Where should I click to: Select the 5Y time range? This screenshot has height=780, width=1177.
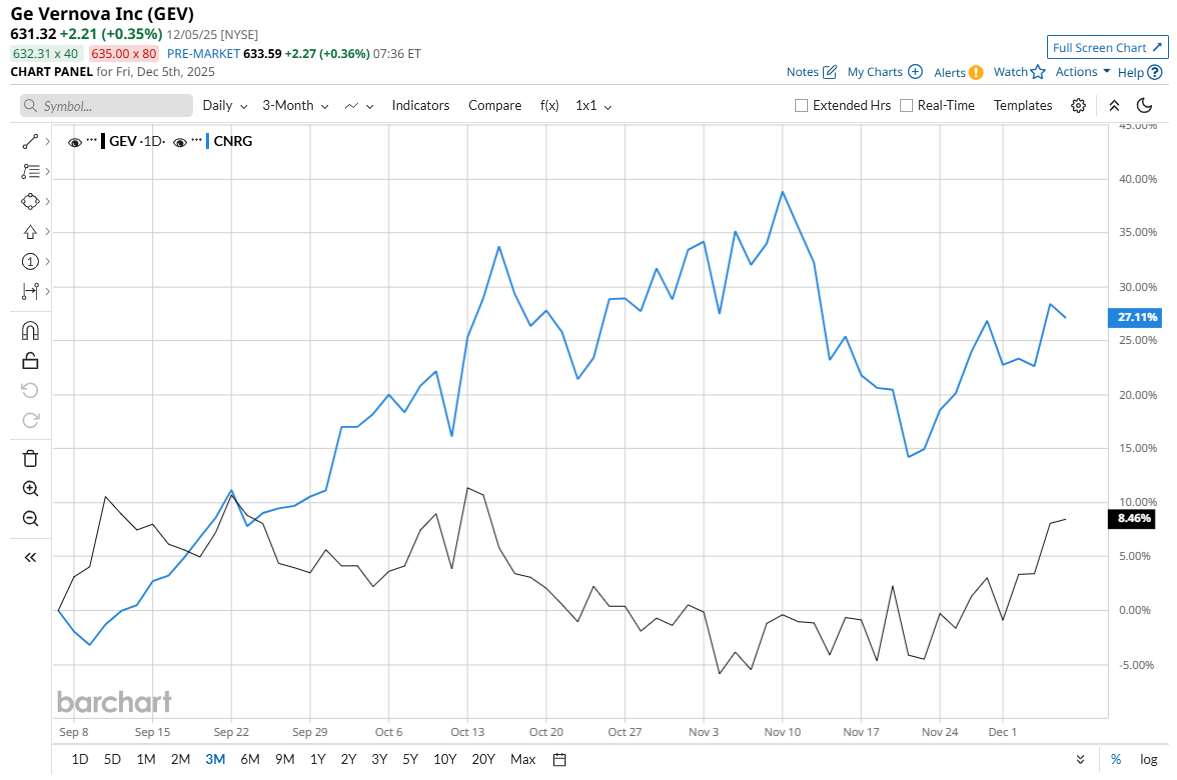coord(410,760)
